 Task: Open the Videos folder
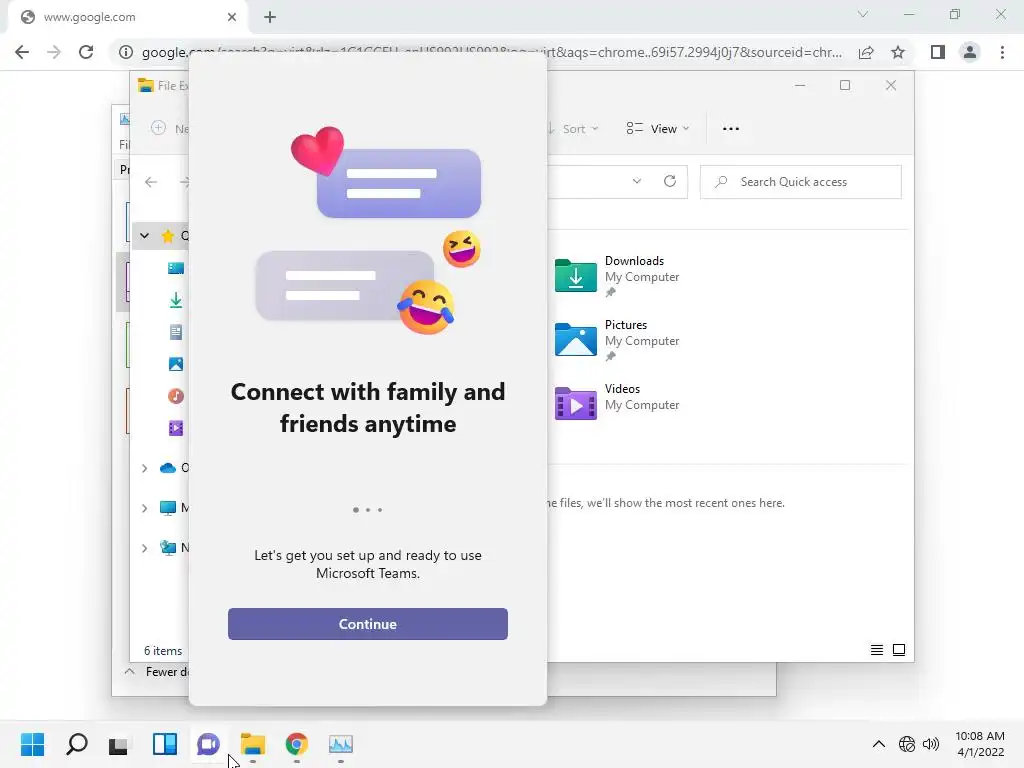[x=618, y=404]
